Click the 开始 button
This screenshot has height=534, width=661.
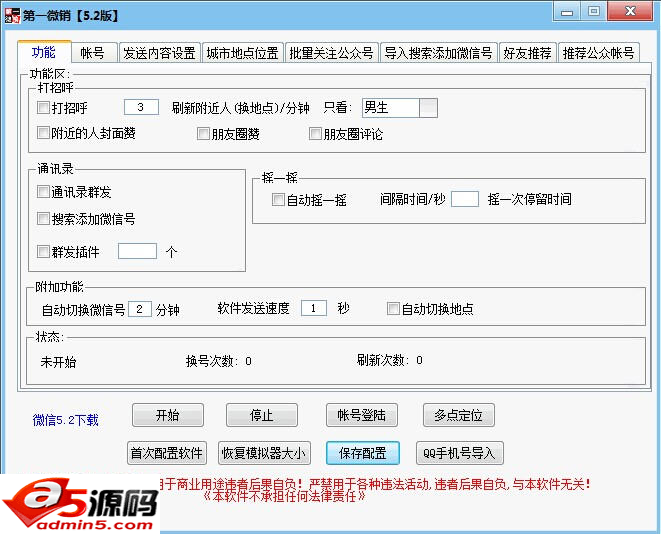(x=168, y=415)
